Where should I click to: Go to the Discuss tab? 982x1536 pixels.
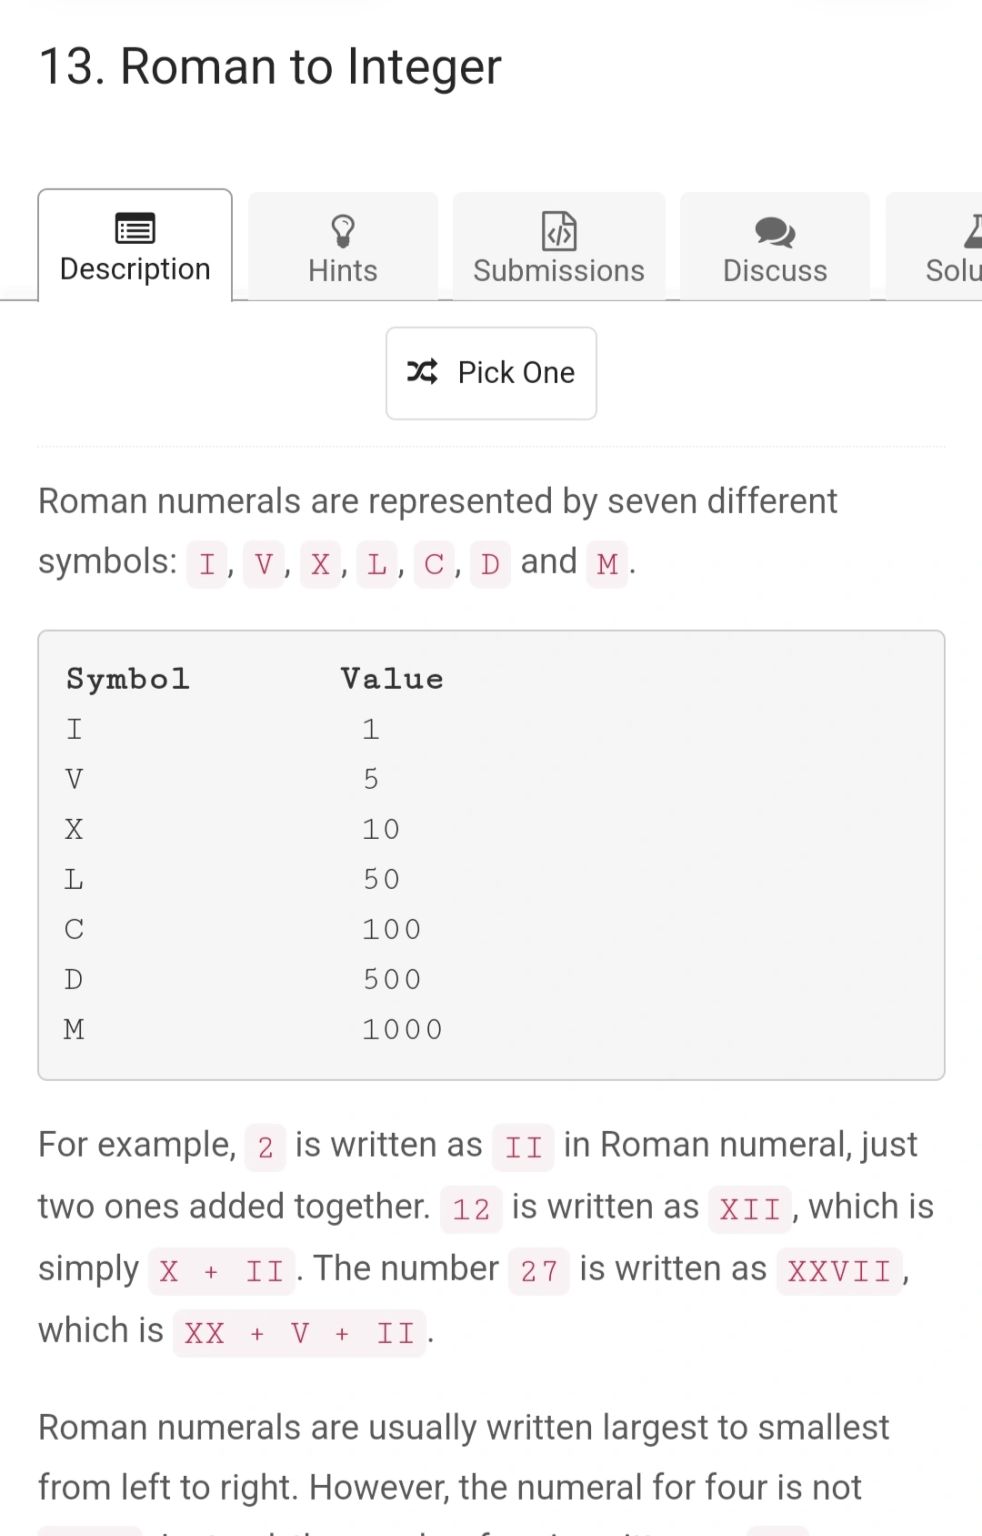tap(775, 246)
